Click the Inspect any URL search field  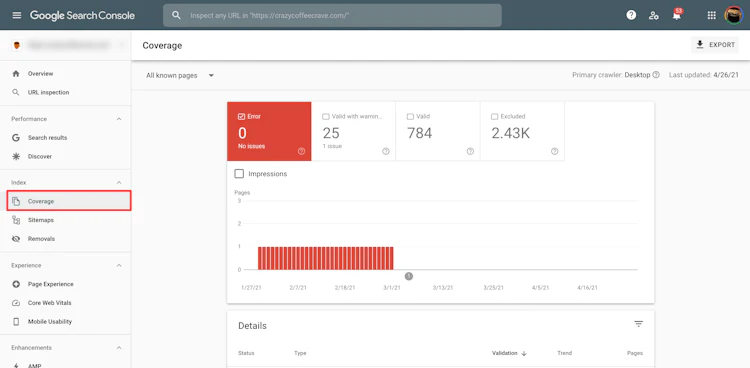click(332, 15)
